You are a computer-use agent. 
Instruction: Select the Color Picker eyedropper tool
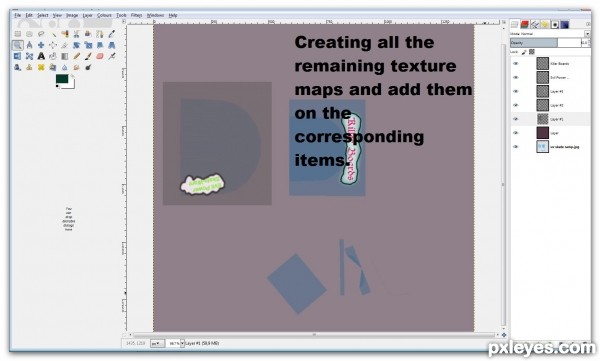(111, 34)
